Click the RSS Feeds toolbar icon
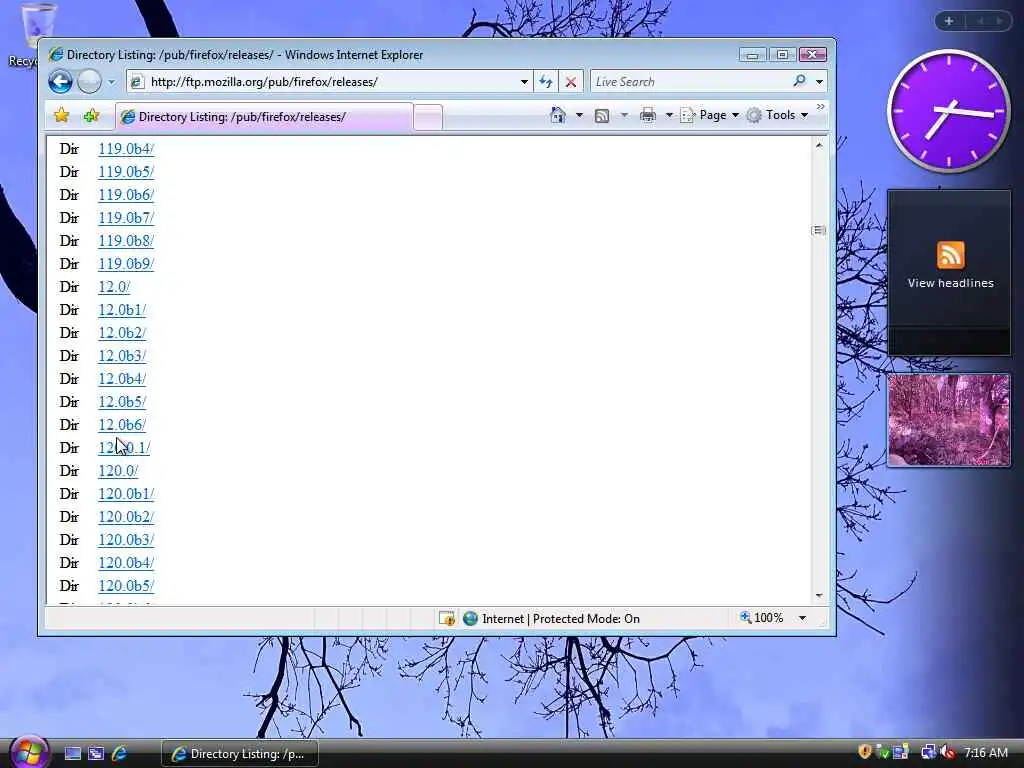Screen dimensions: 1024x768 point(602,116)
